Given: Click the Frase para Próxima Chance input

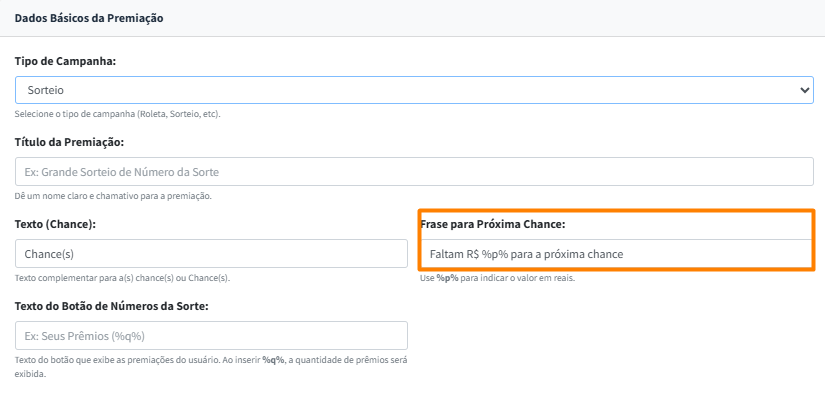Looking at the screenshot, I should coord(615,254).
